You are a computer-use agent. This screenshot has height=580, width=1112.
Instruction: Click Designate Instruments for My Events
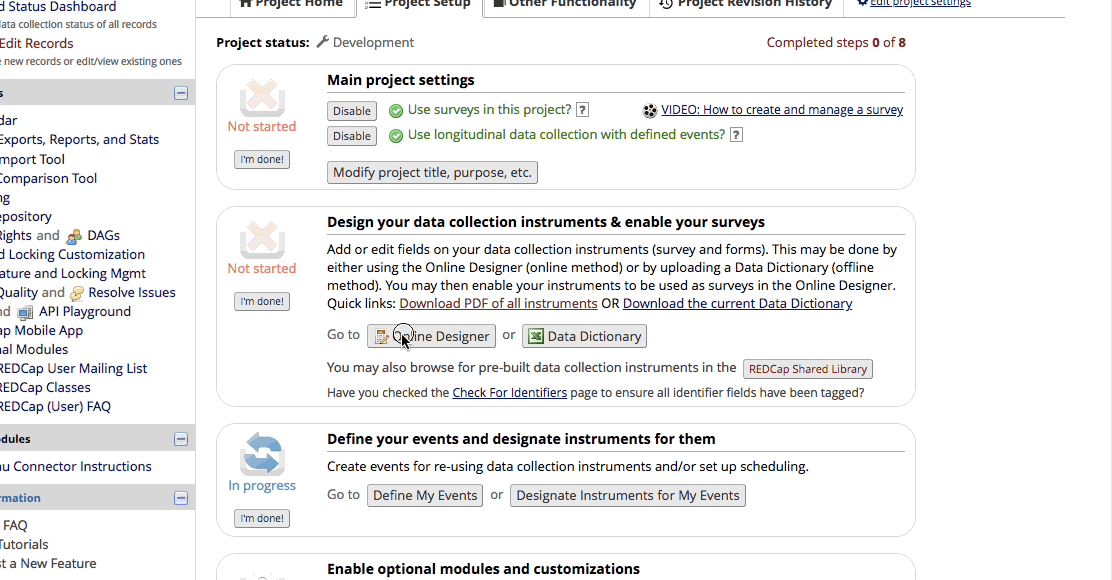point(628,495)
